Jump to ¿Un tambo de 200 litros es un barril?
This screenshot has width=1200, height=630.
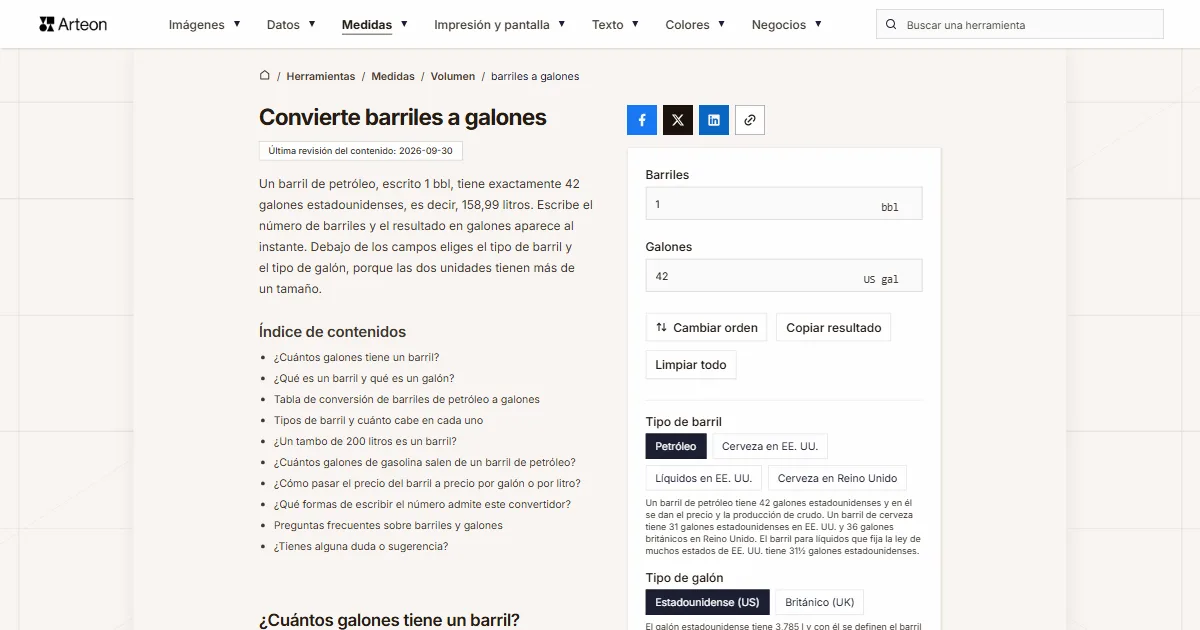(365, 441)
